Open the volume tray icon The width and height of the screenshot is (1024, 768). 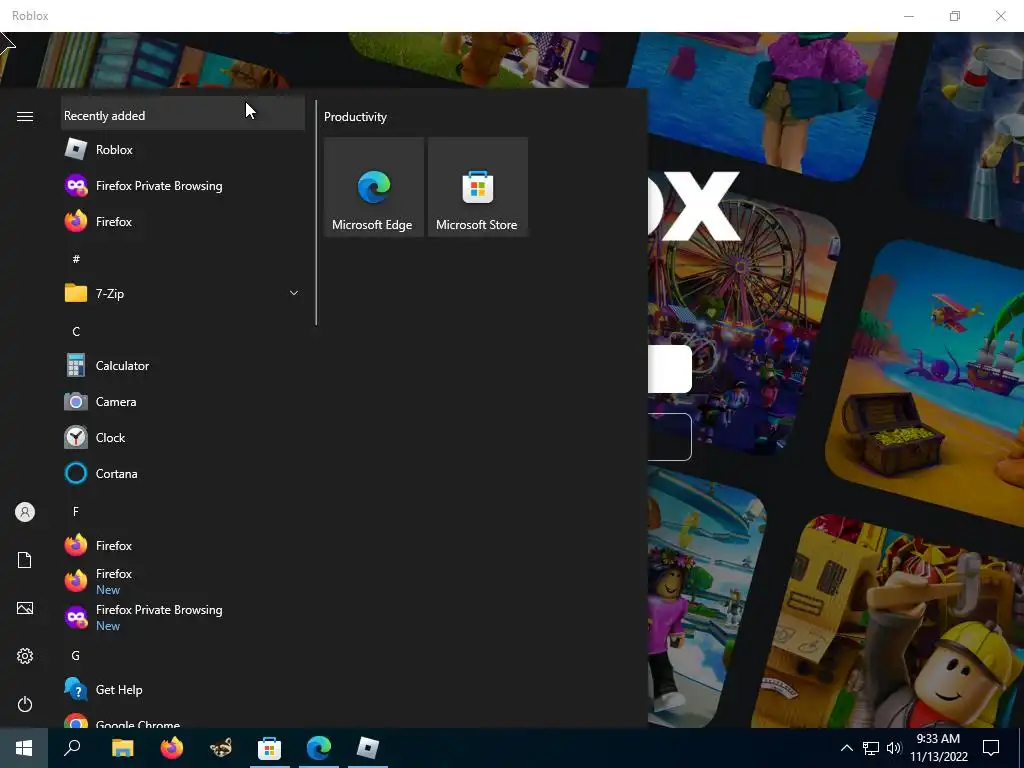click(894, 748)
